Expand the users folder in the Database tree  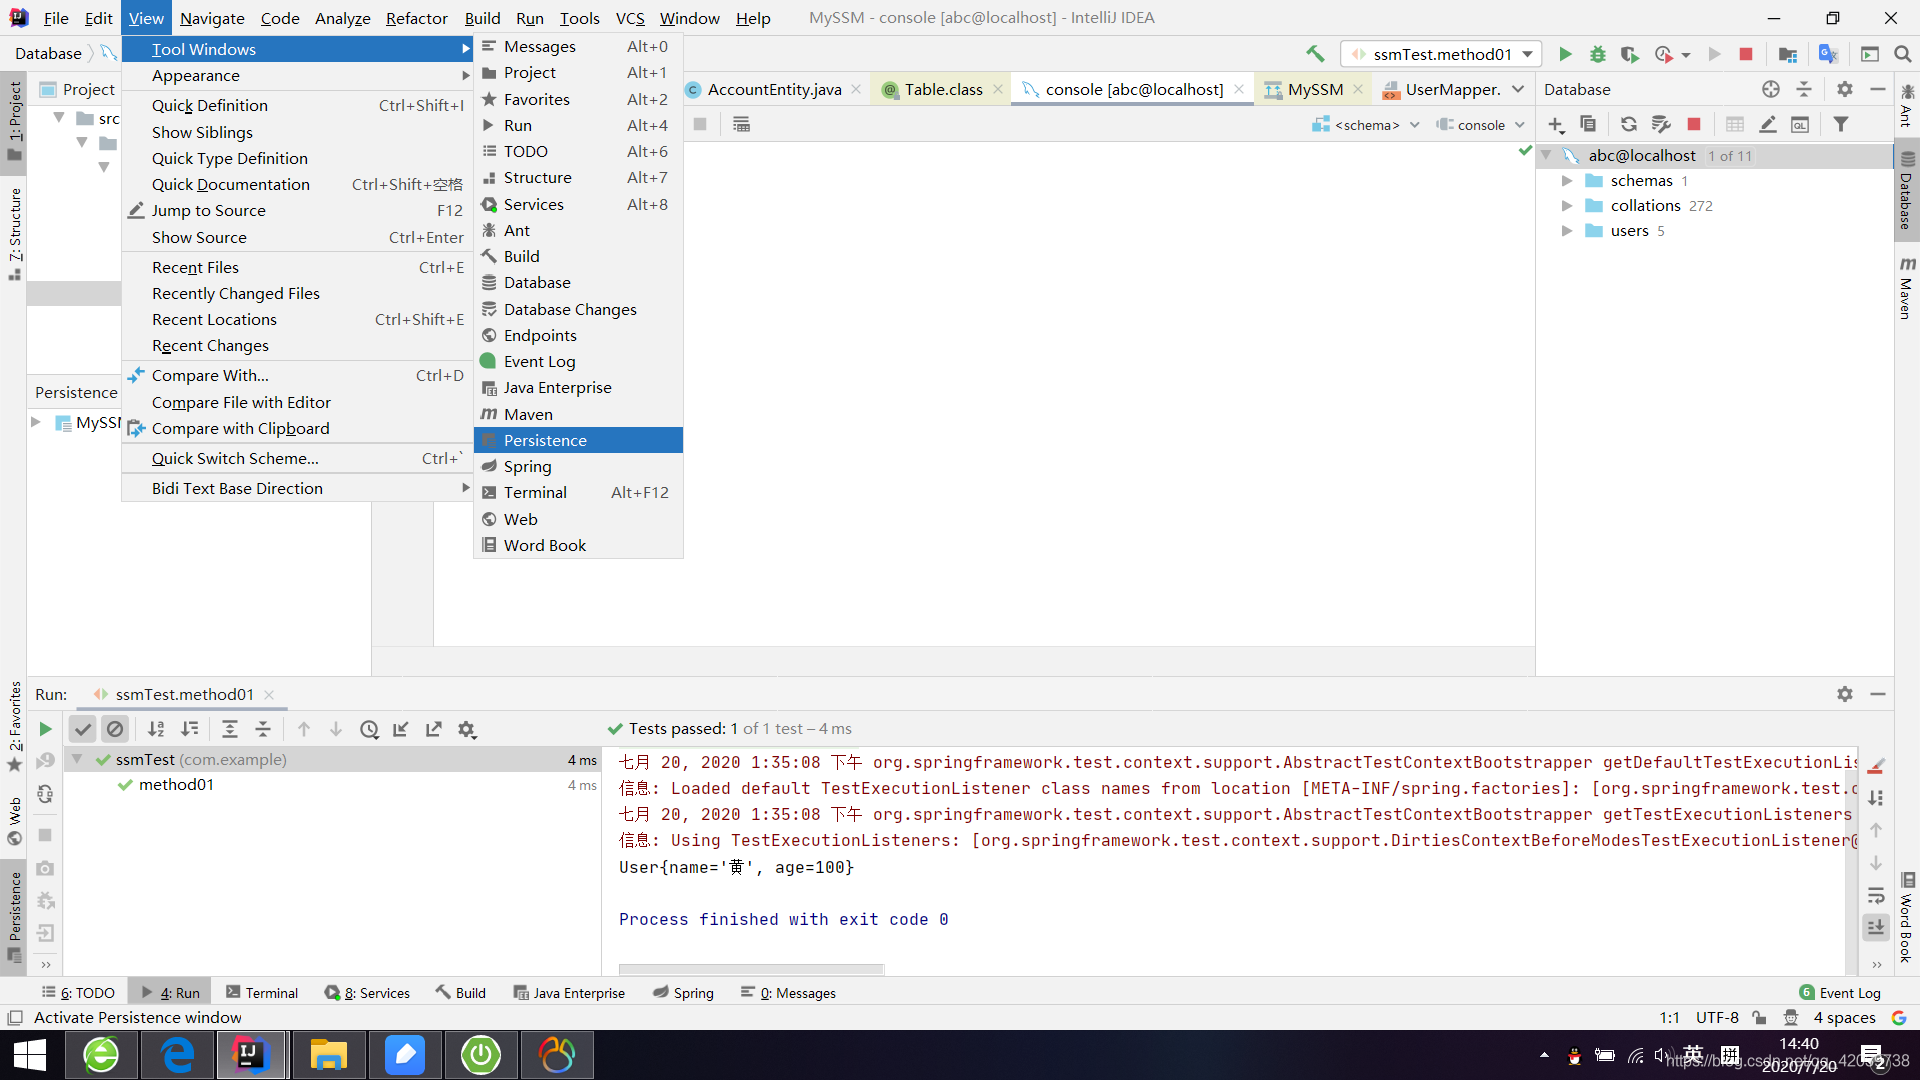pos(1567,231)
